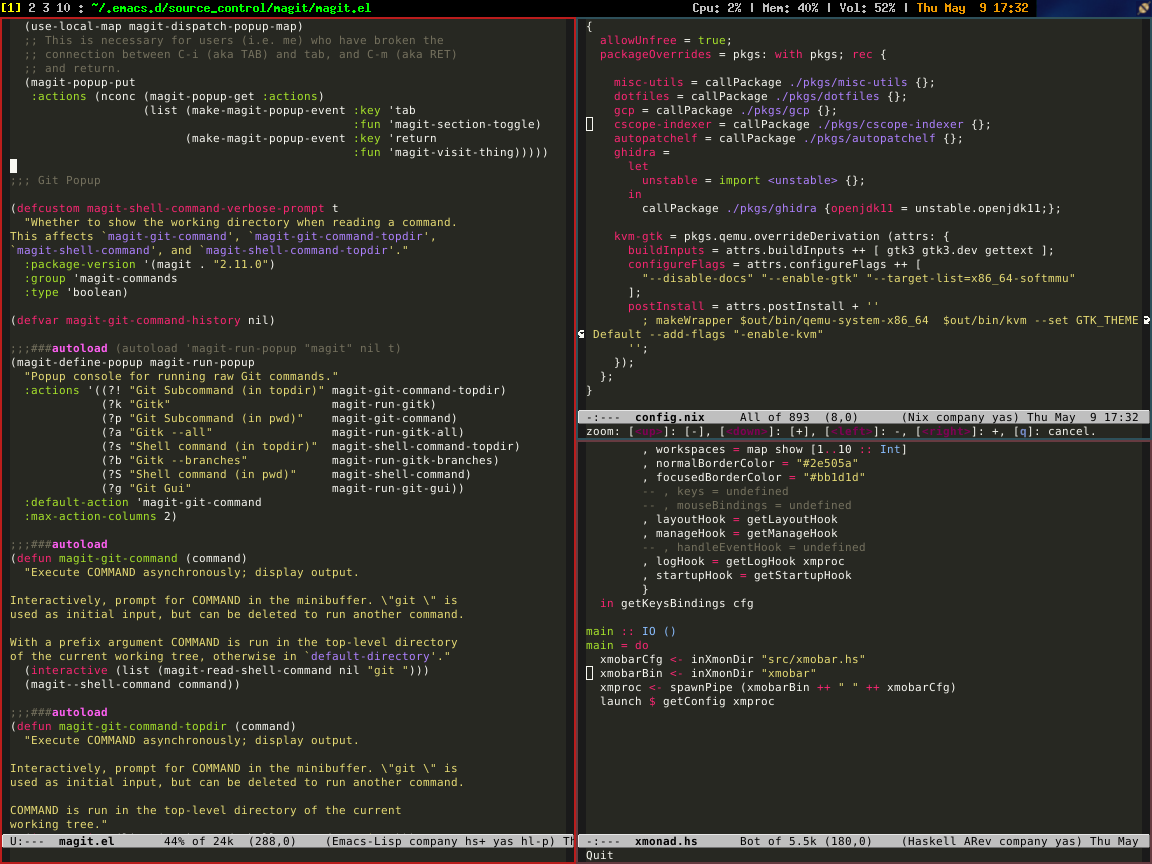1152x864 pixels.
Task: Click the magit.el buffer name in mode line
Action: tap(87, 841)
